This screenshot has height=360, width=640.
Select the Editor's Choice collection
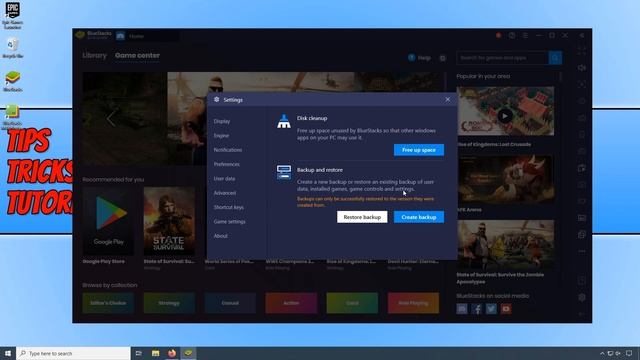click(x=108, y=303)
